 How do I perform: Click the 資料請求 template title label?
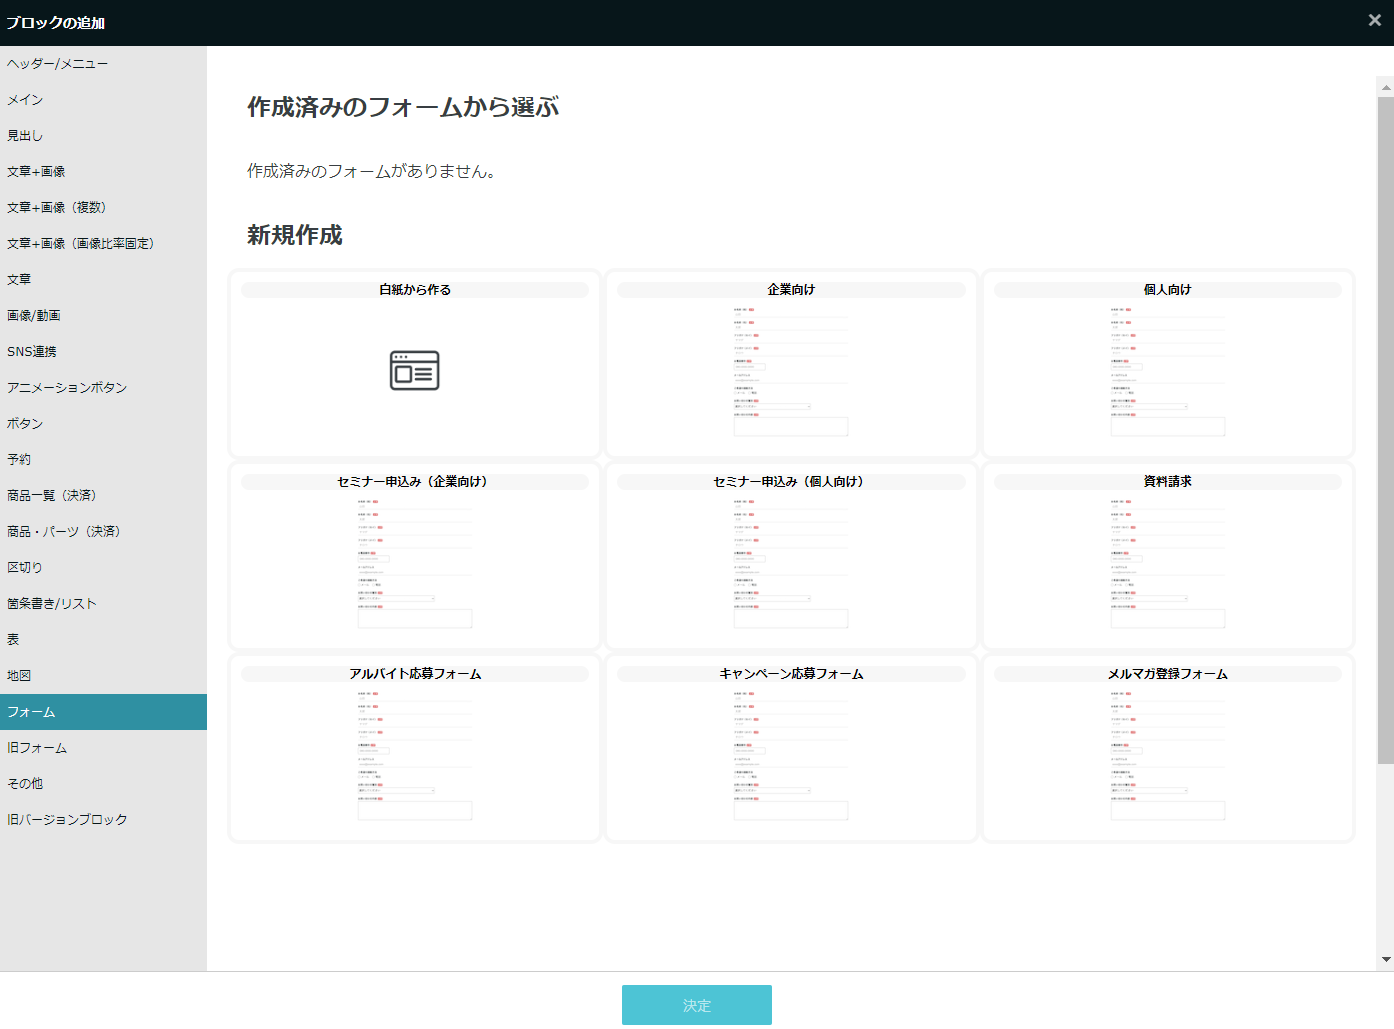pyautogui.click(x=1168, y=482)
